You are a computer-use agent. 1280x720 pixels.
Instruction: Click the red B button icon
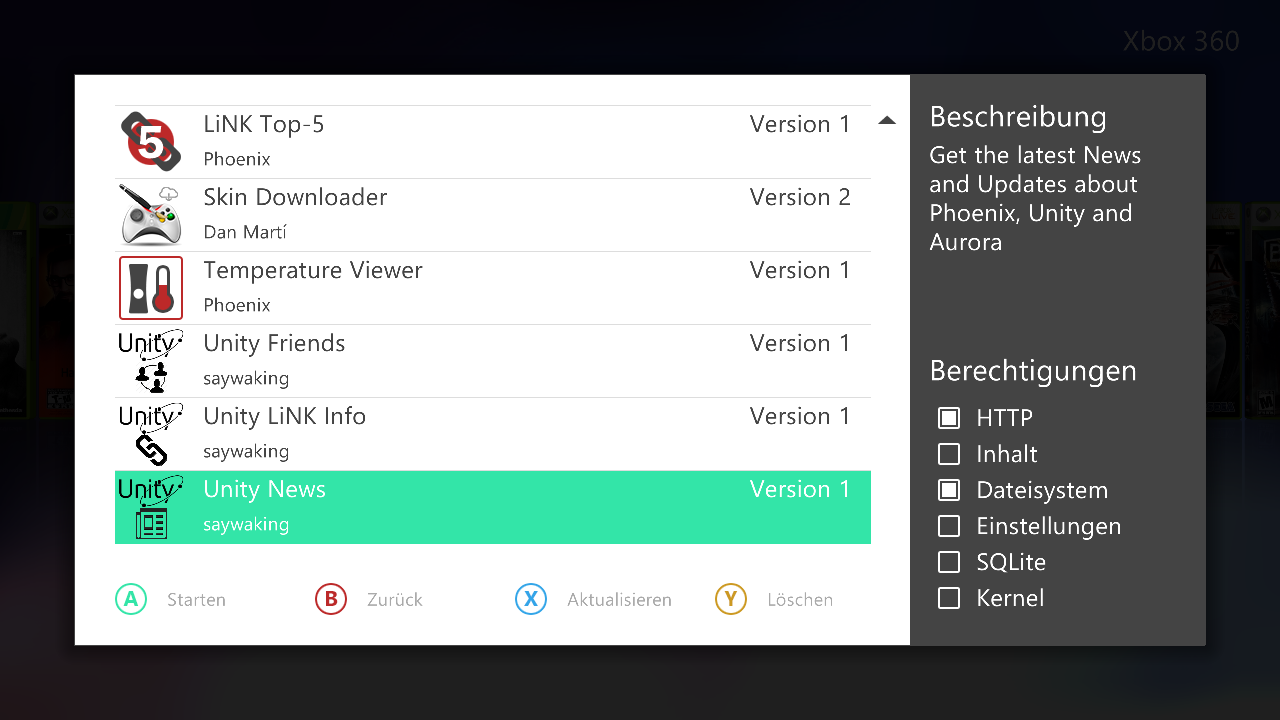331,599
